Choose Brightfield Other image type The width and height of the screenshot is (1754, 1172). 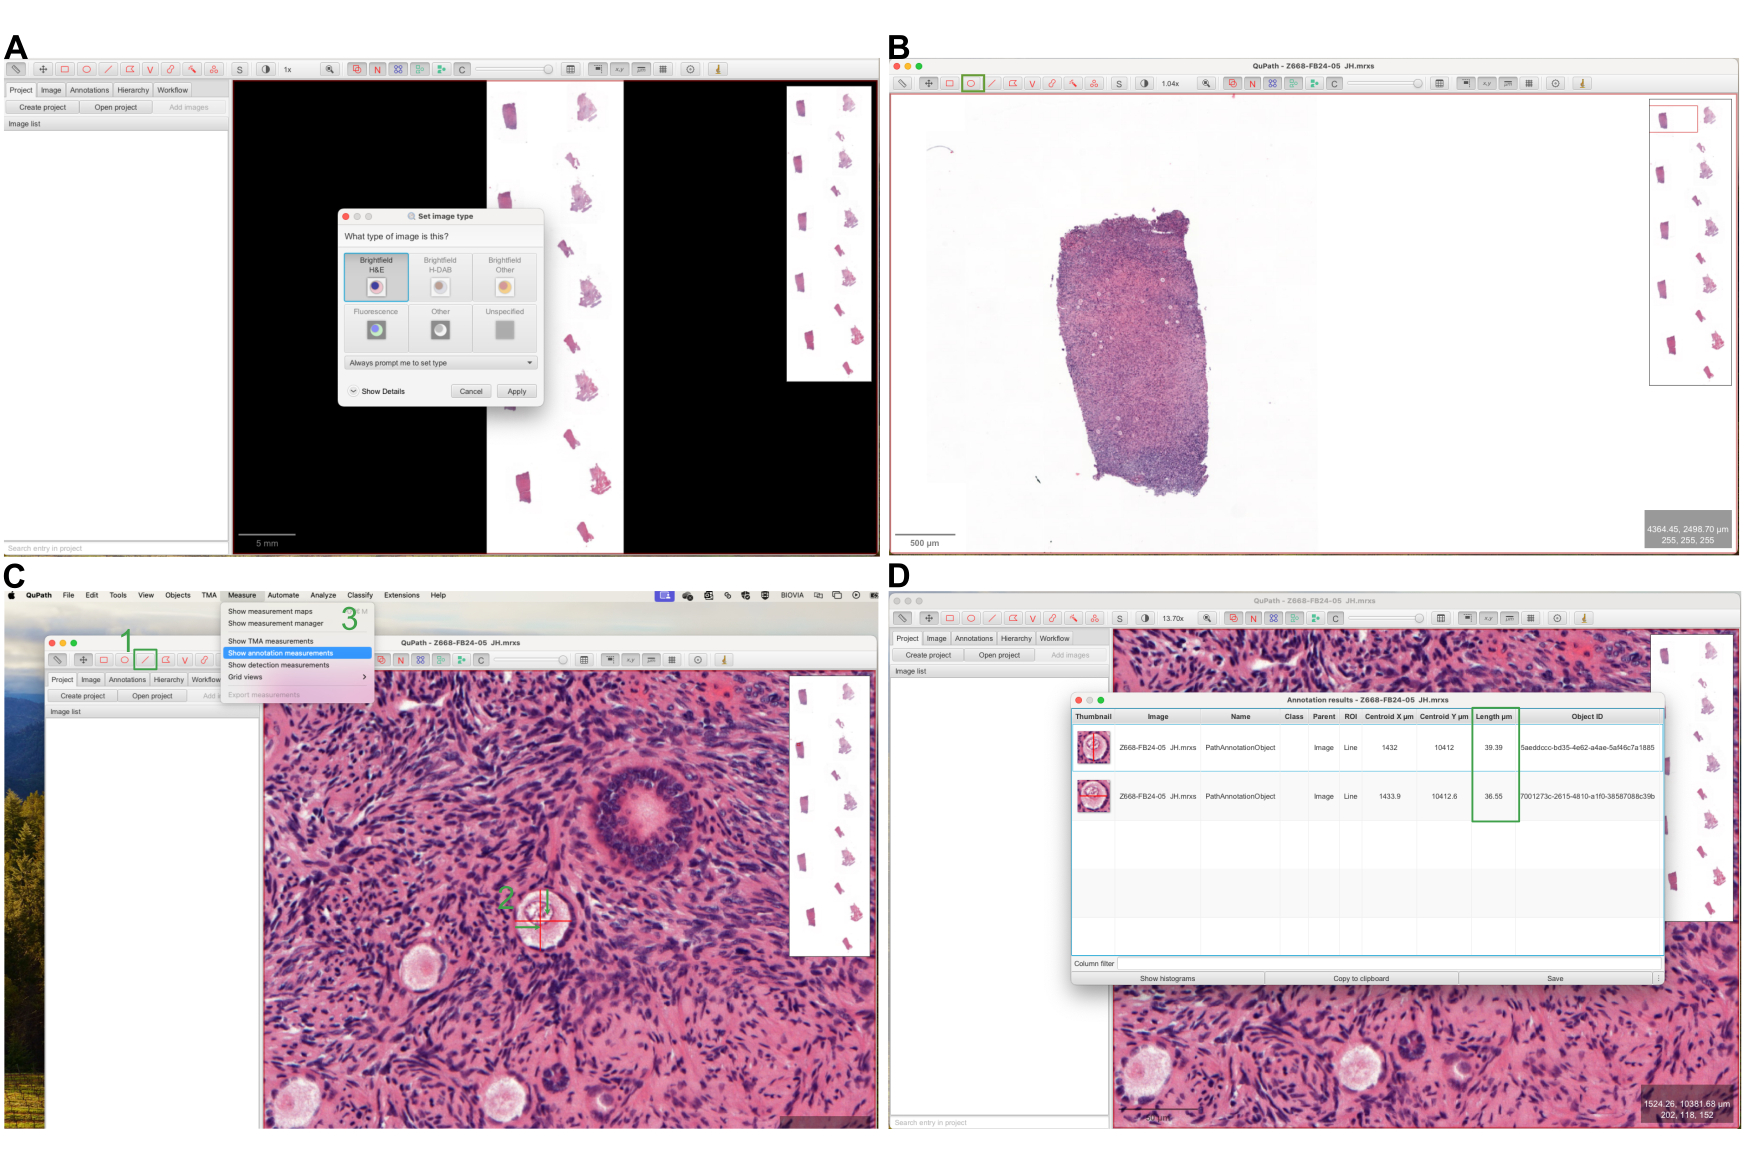(x=505, y=277)
